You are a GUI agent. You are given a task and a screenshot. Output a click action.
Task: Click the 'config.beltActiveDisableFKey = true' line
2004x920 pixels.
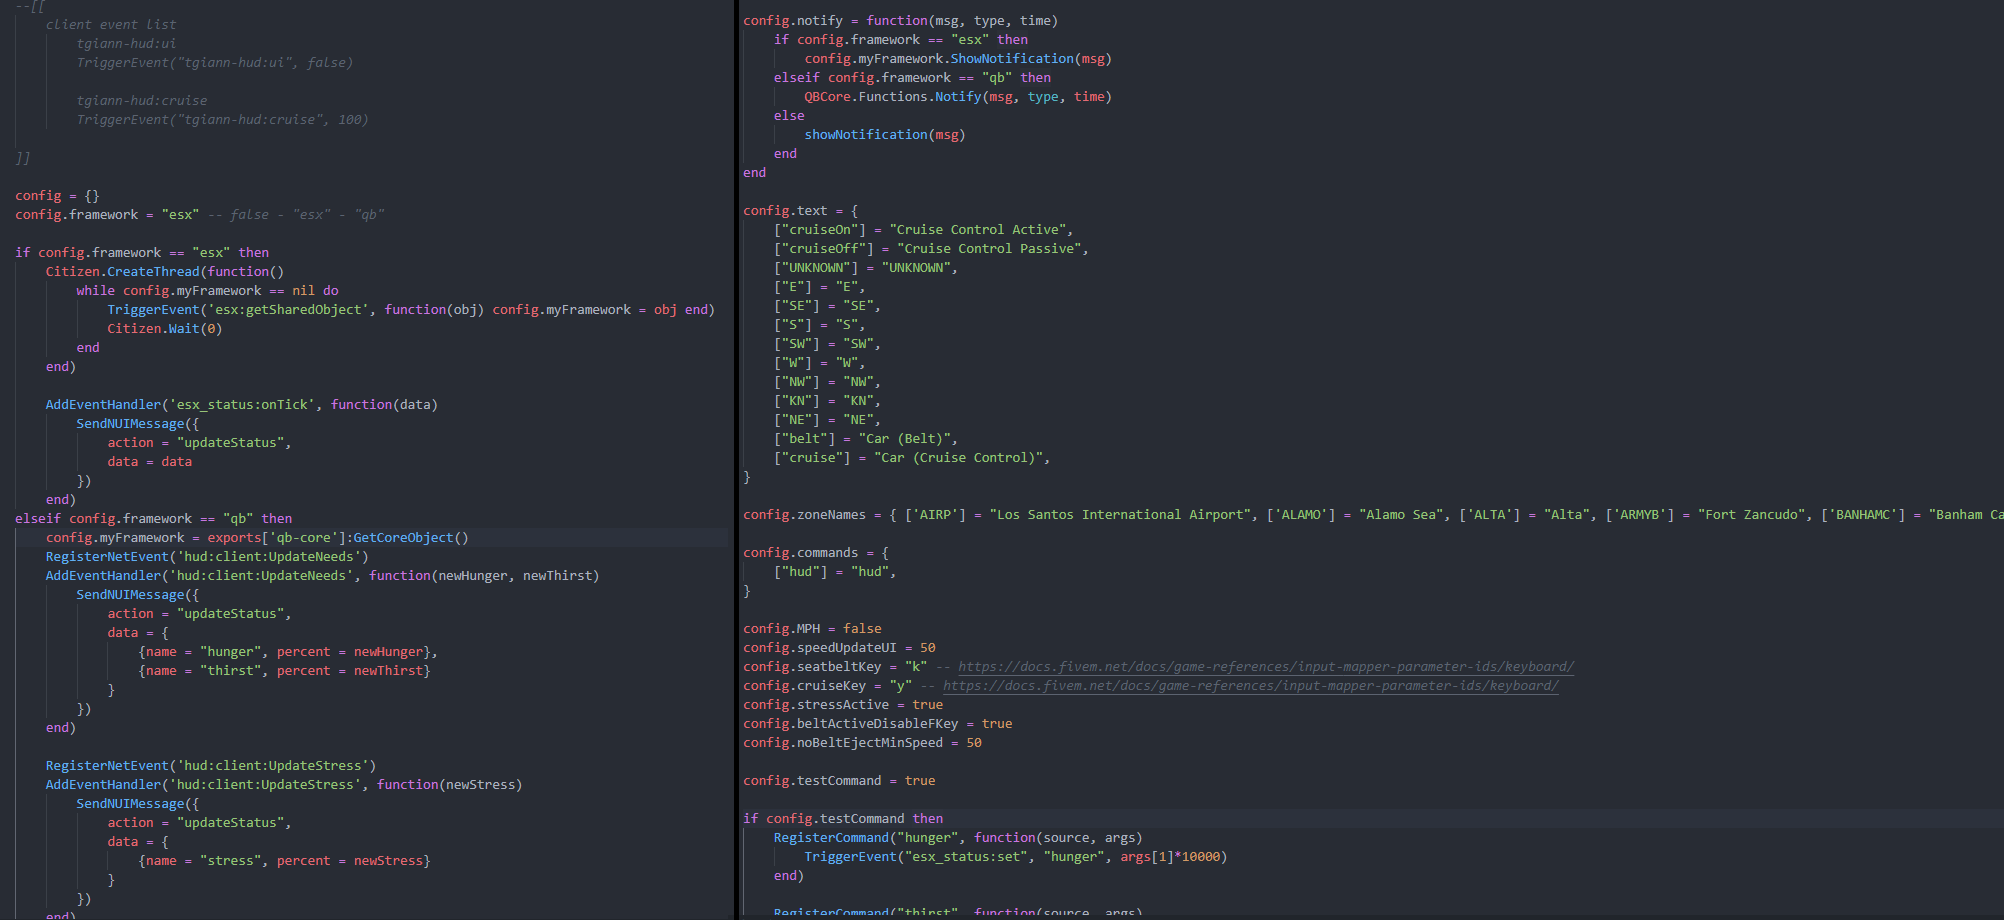877,723
